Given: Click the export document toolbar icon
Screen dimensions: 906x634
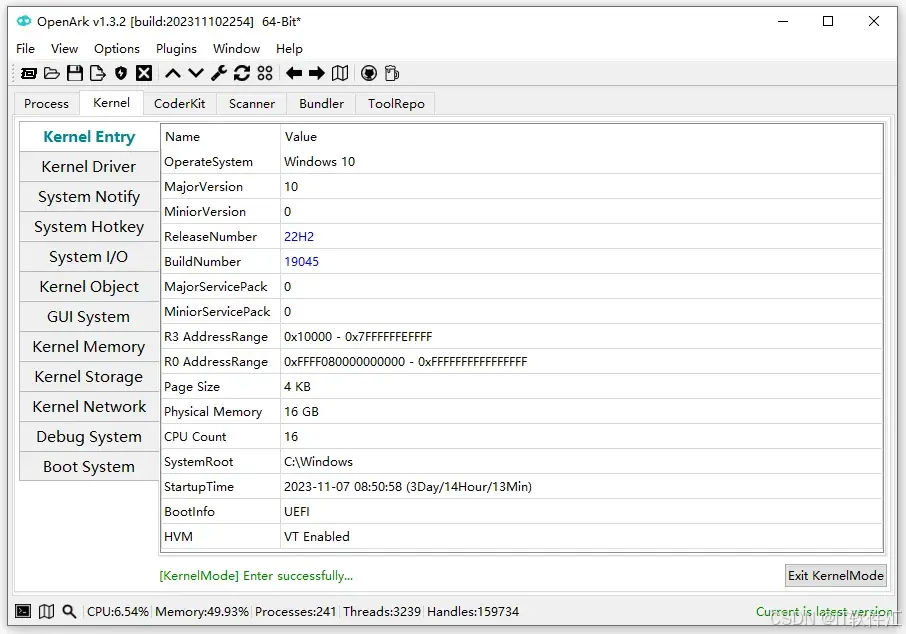Looking at the screenshot, I should [x=98, y=73].
